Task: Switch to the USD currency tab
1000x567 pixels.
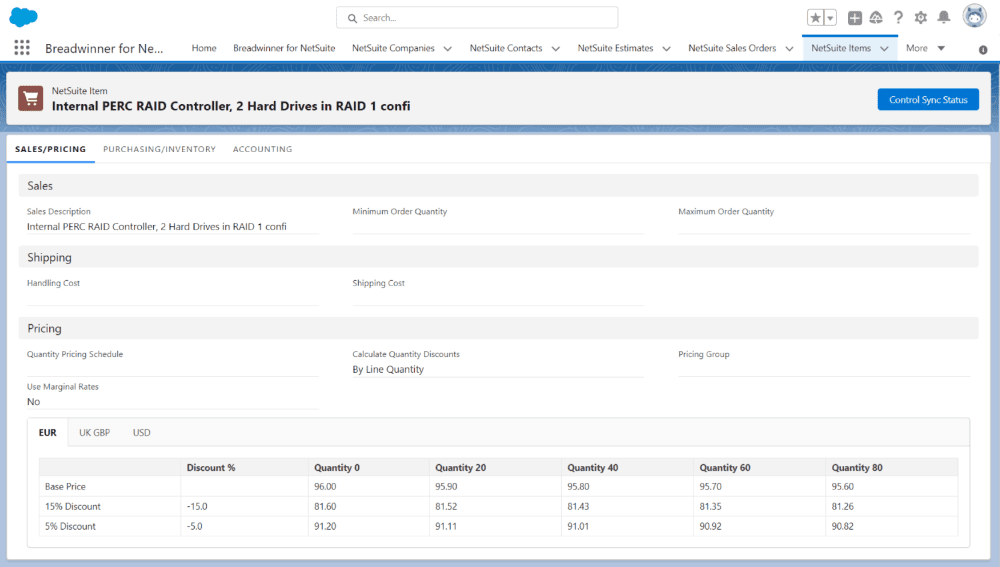Action: (142, 432)
